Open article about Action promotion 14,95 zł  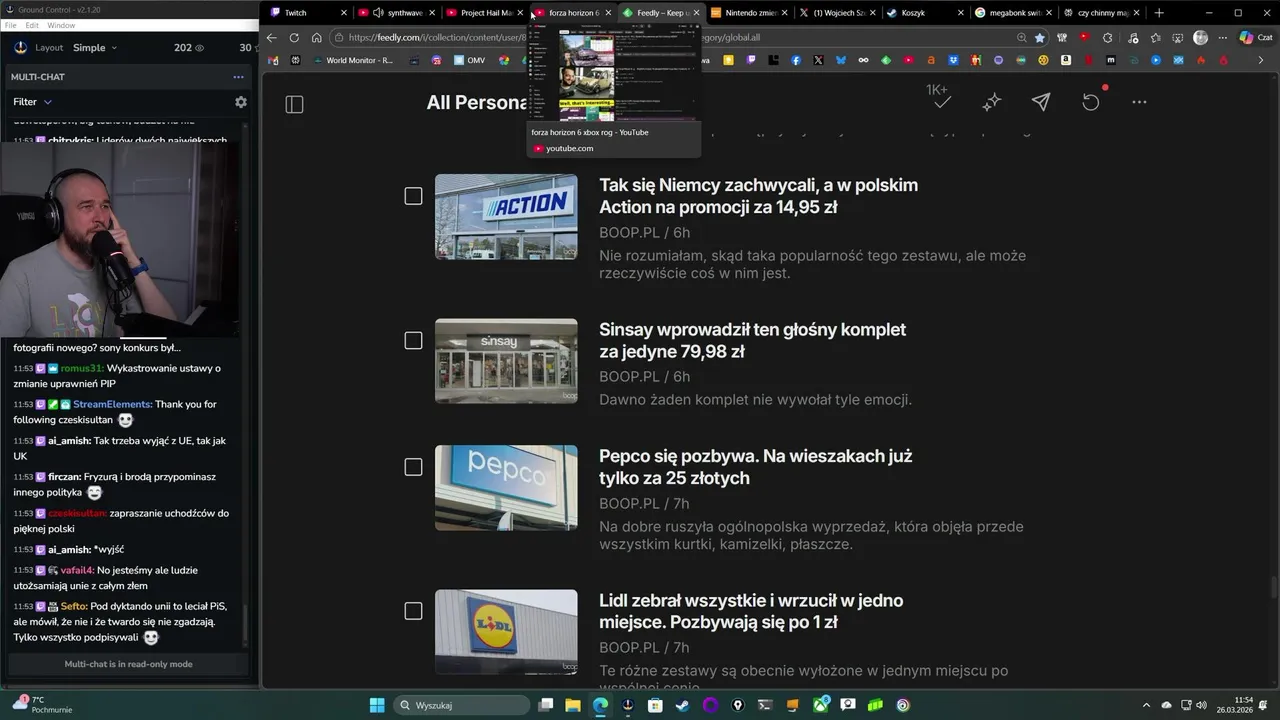[758, 196]
